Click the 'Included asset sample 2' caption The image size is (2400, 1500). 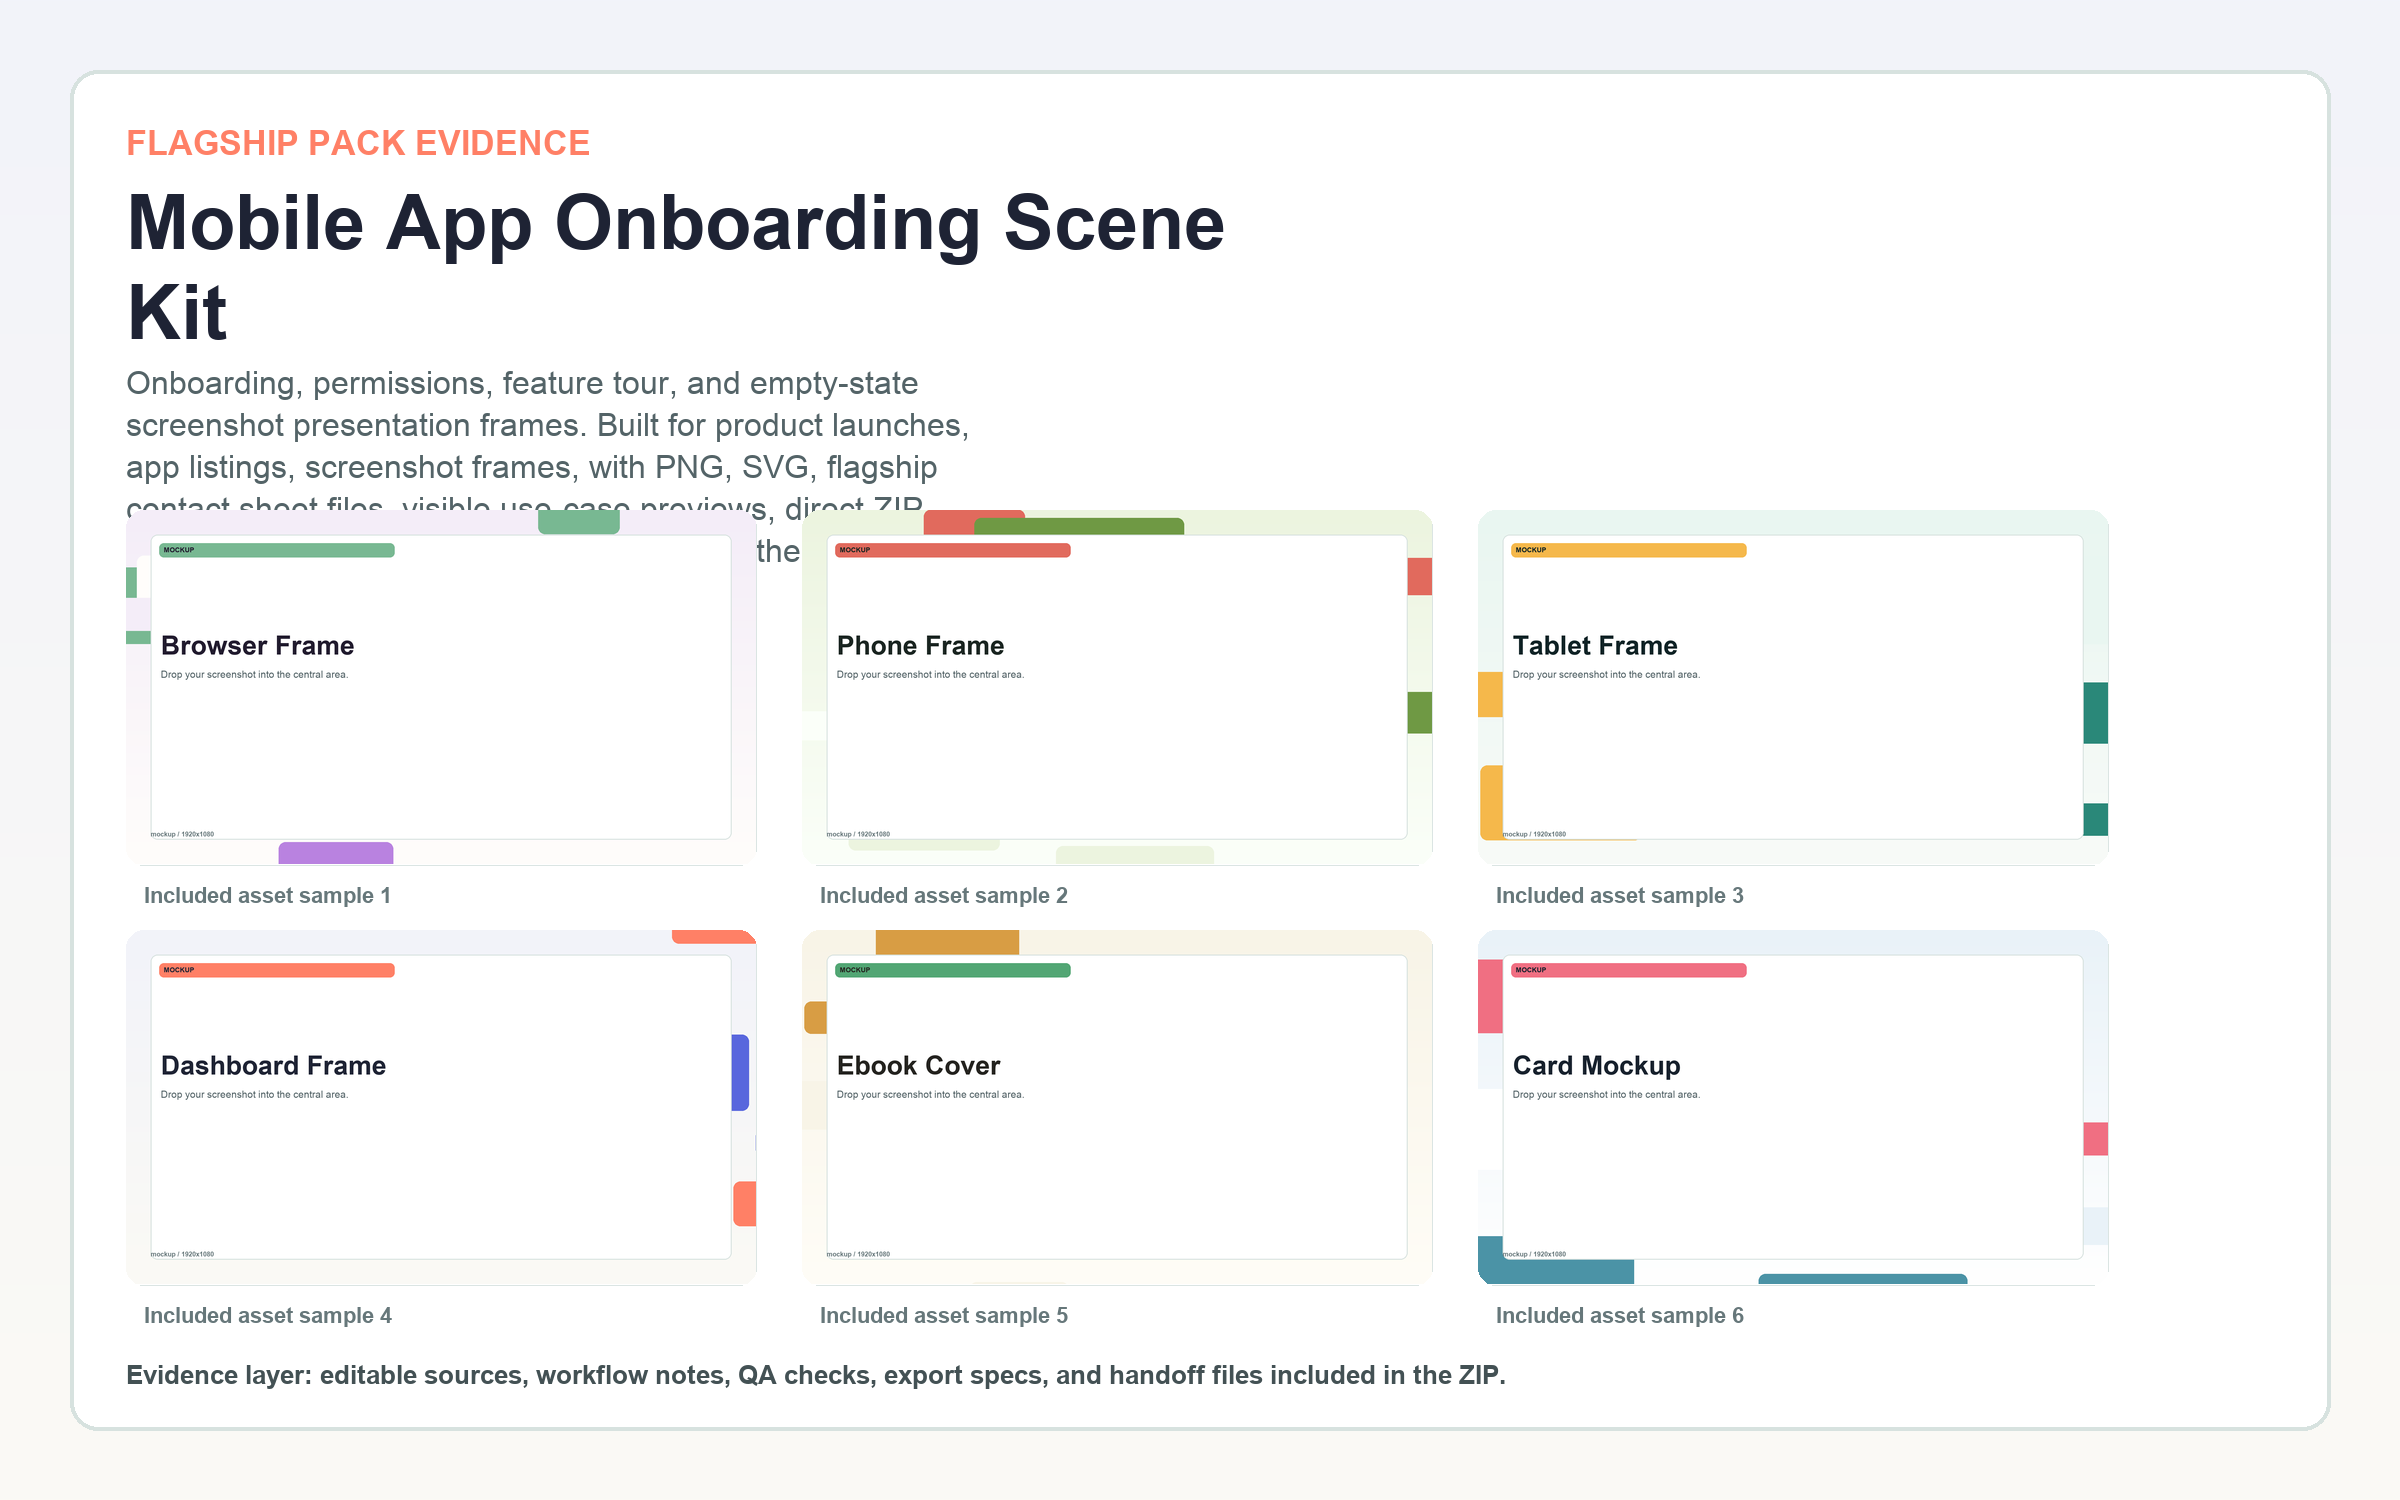coord(943,895)
